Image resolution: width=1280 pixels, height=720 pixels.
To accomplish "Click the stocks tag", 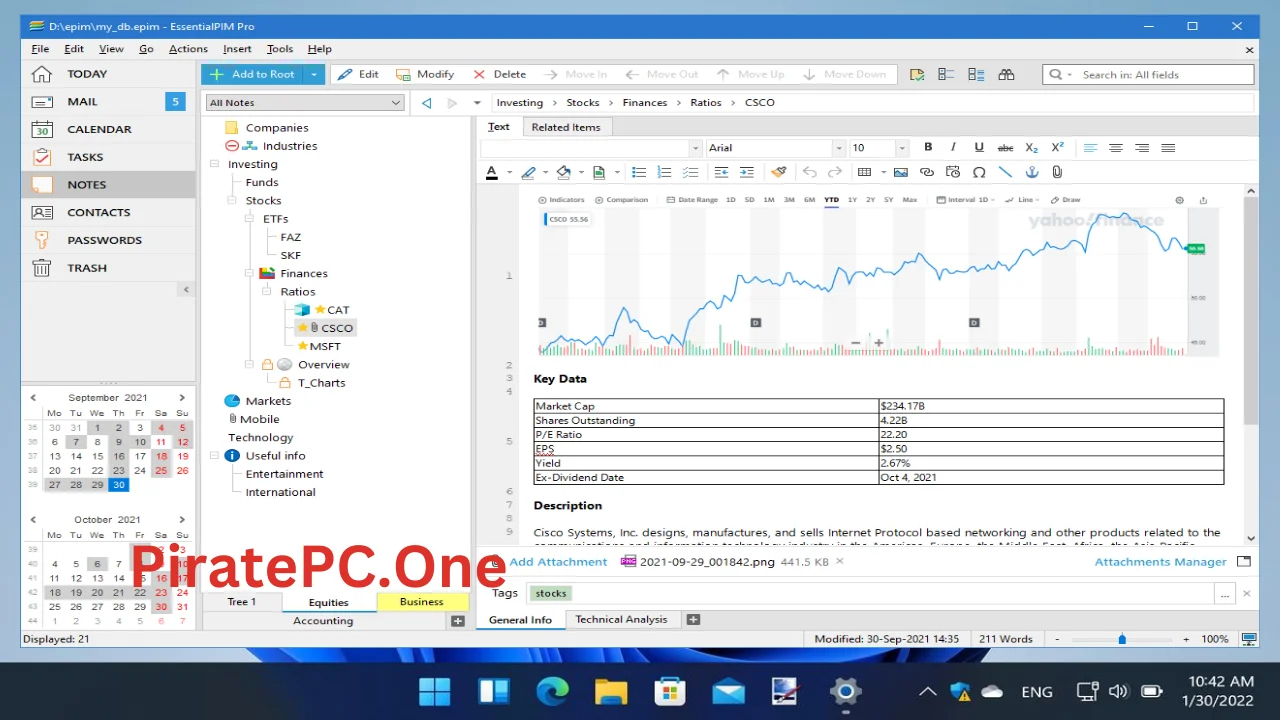I will click(x=550, y=594).
